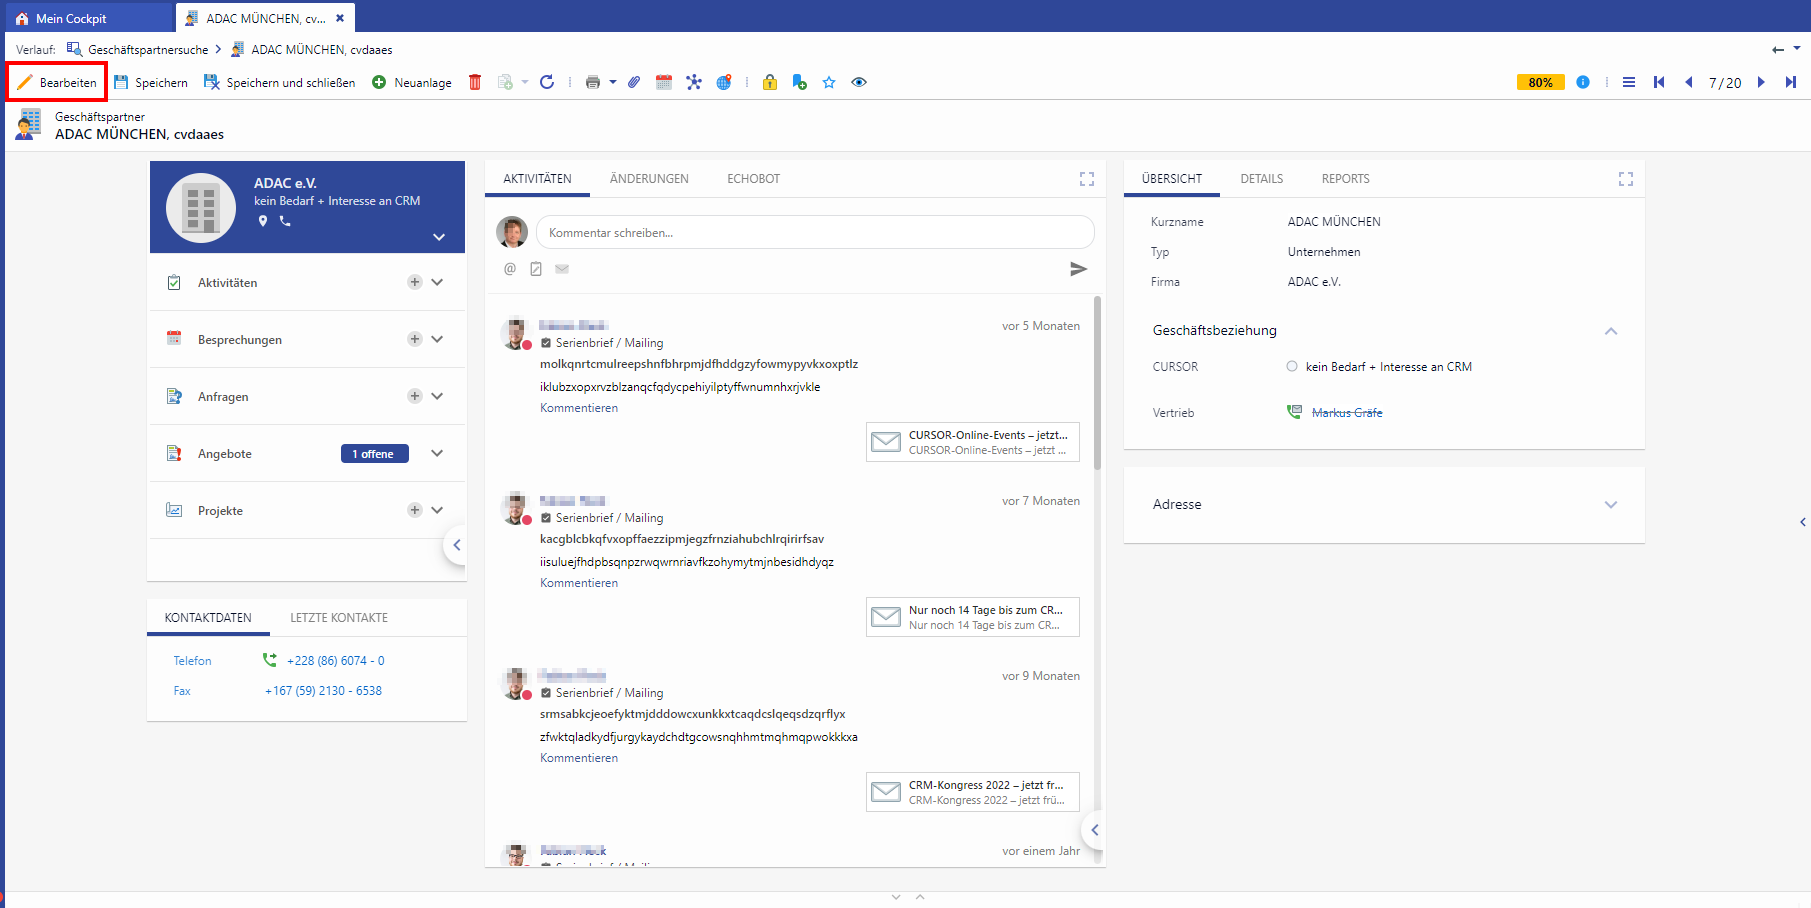Click the star favorite icon
The width and height of the screenshot is (1811, 908).
point(829,82)
